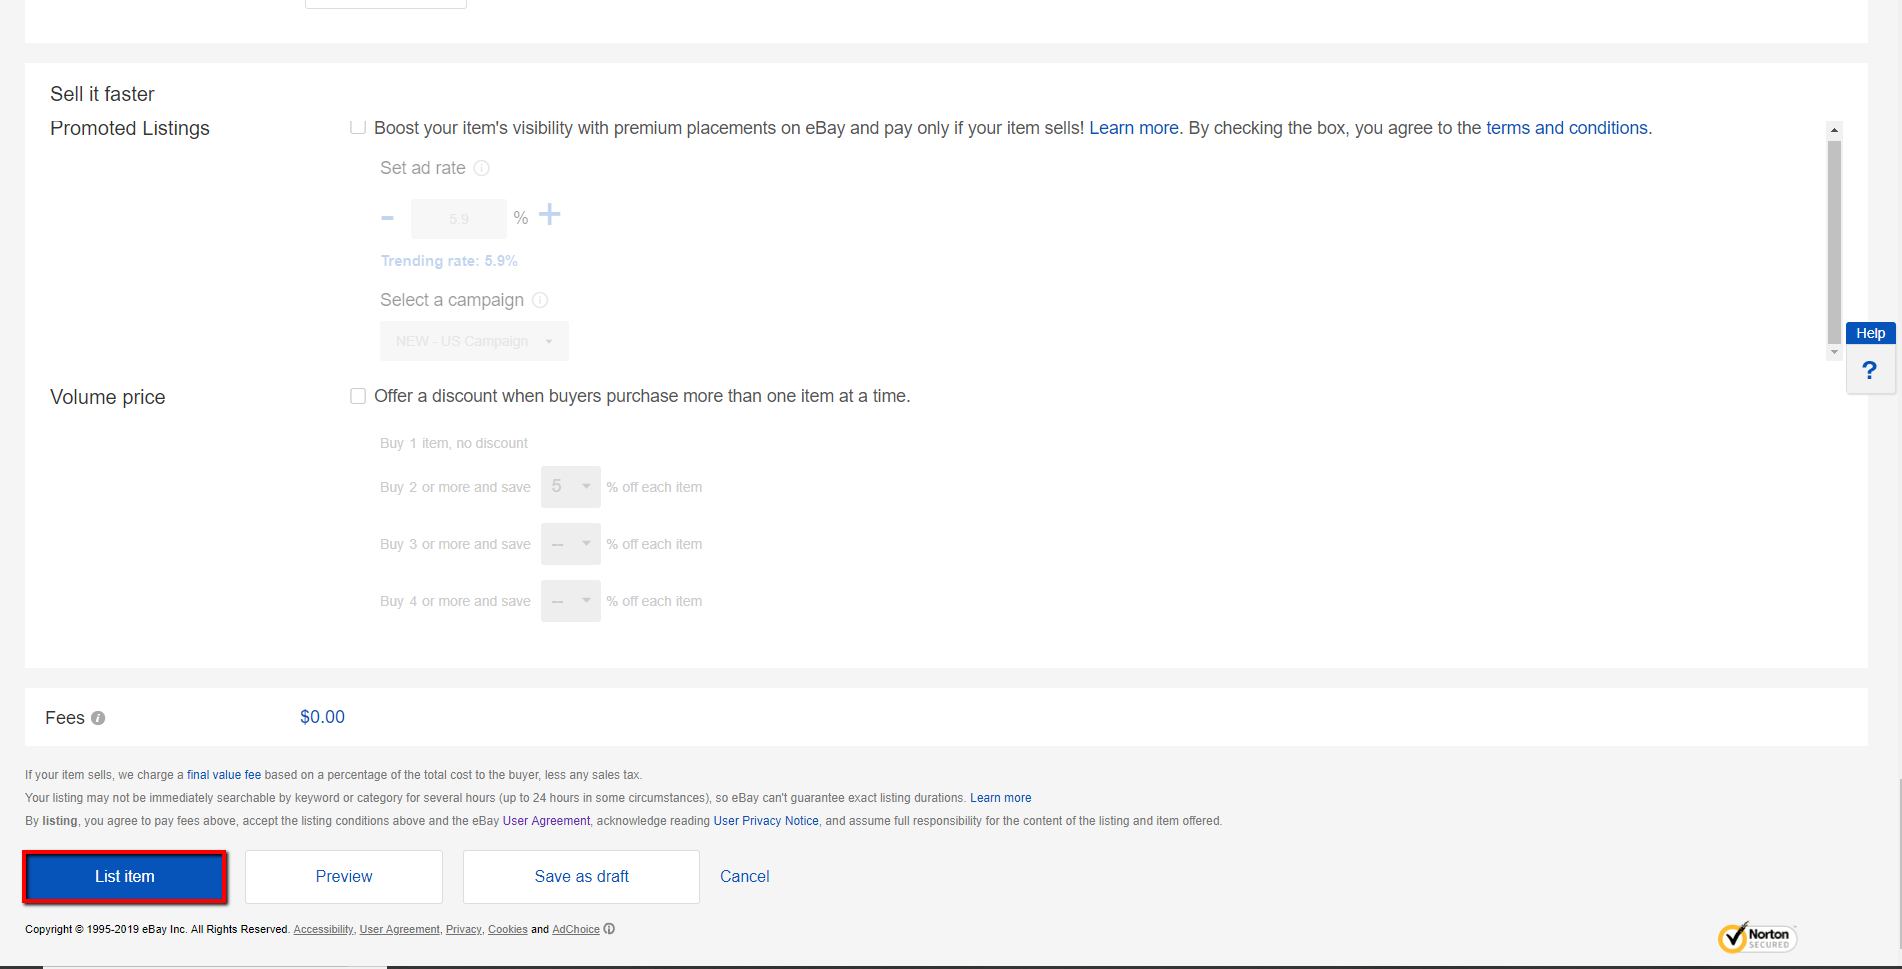Viewport: 1902px width, 969px height.
Task: Click the $0.00 fees amount
Action: coord(322,717)
